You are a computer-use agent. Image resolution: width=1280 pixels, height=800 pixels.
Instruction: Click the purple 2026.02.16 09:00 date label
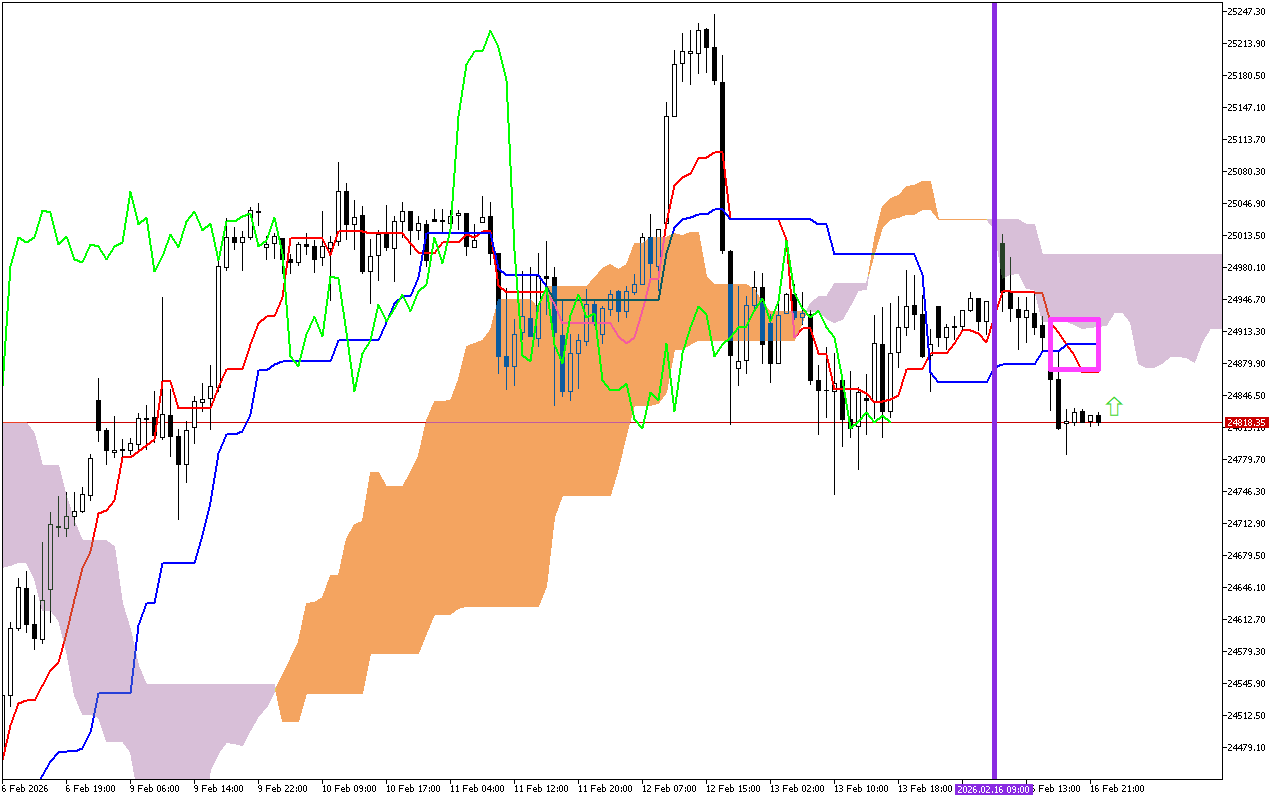(993, 789)
